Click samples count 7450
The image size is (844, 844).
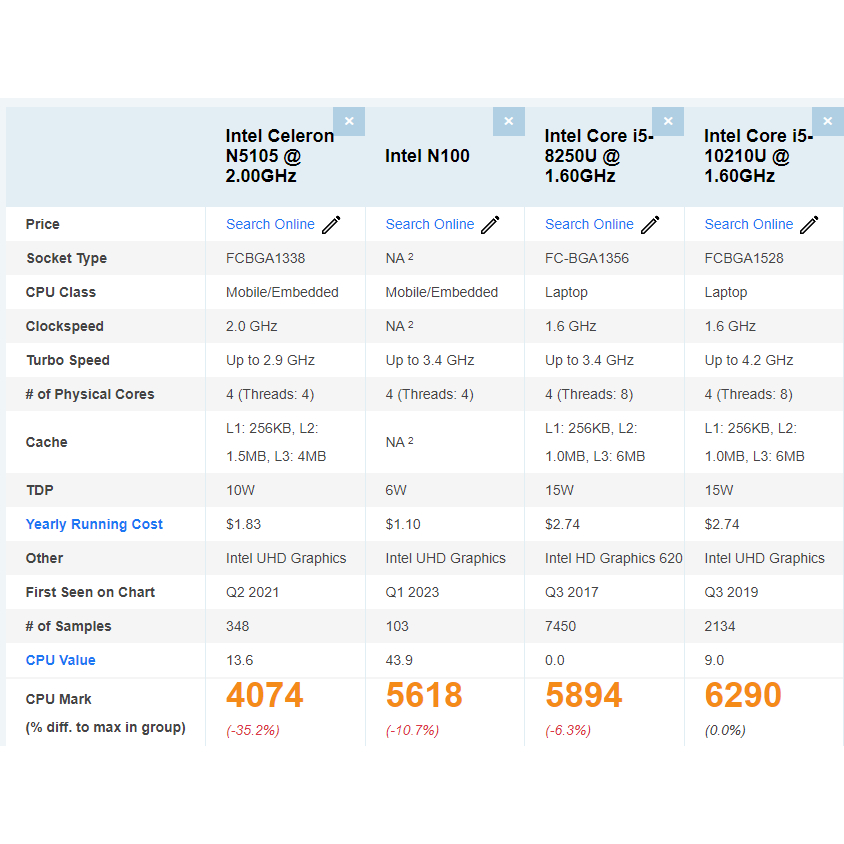[x=560, y=626]
